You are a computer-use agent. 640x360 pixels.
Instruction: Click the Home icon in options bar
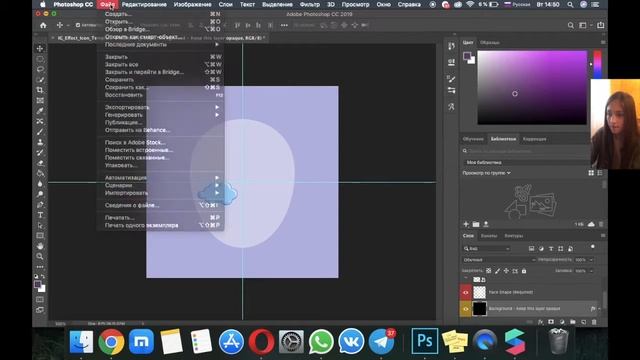click(43, 25)
